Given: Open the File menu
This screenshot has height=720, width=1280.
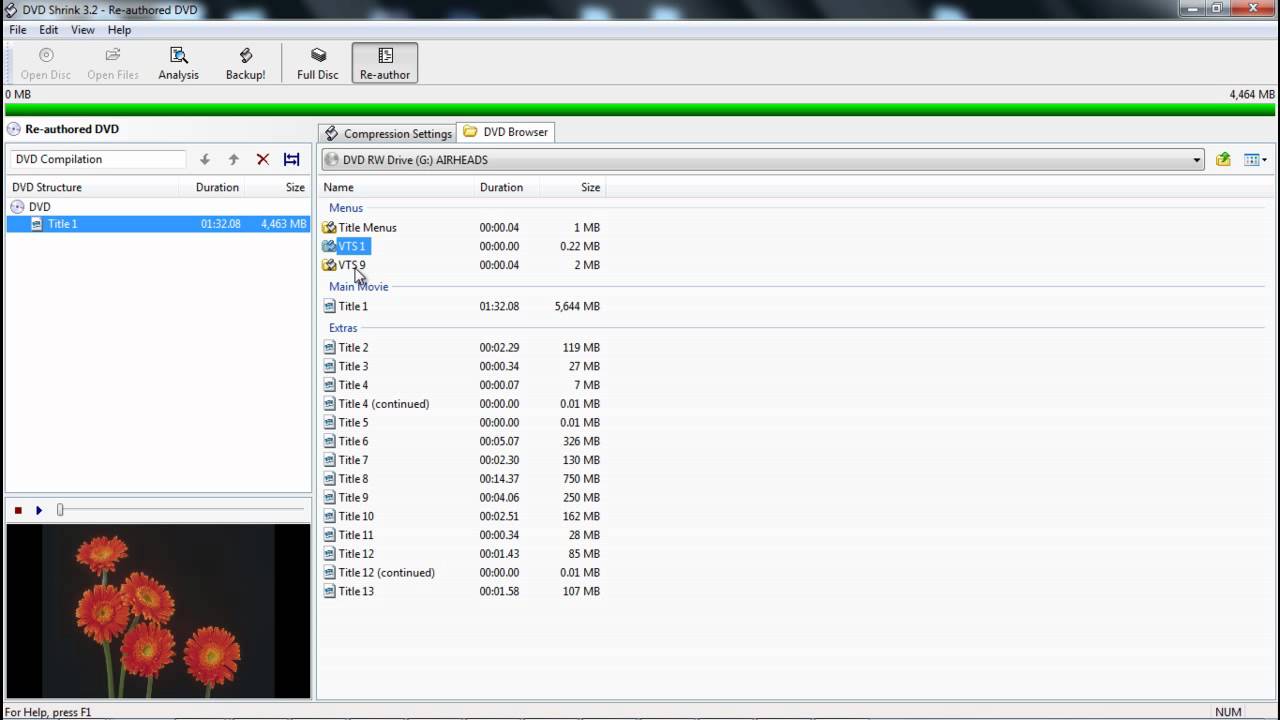Looking at the screenshot, I should tap(18, 30).
